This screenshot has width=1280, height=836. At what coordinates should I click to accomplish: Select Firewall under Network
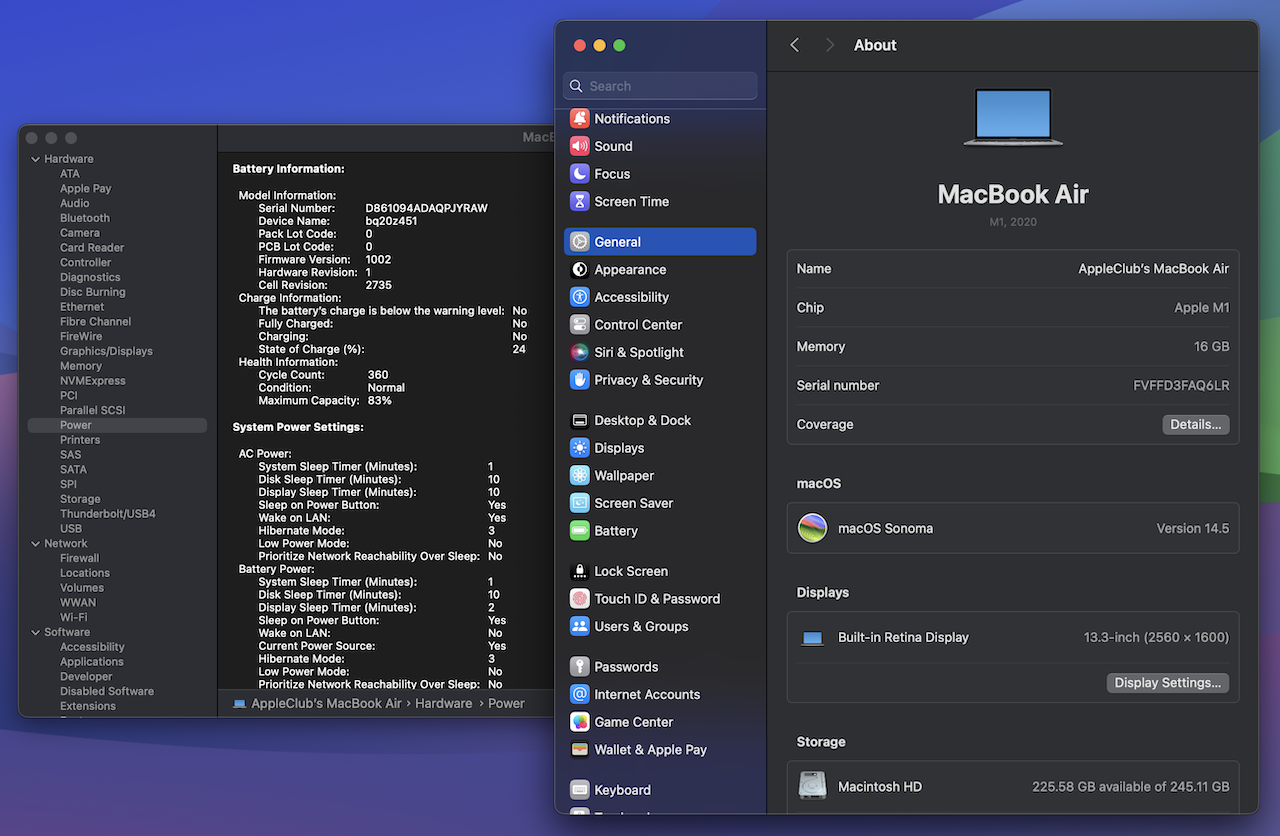(x=79, y=558)
